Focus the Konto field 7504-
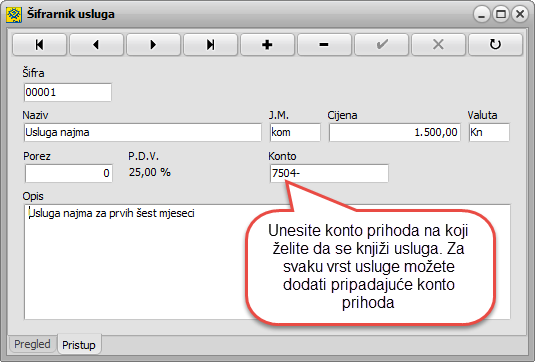The image size is (535, 362). (329, 173)
